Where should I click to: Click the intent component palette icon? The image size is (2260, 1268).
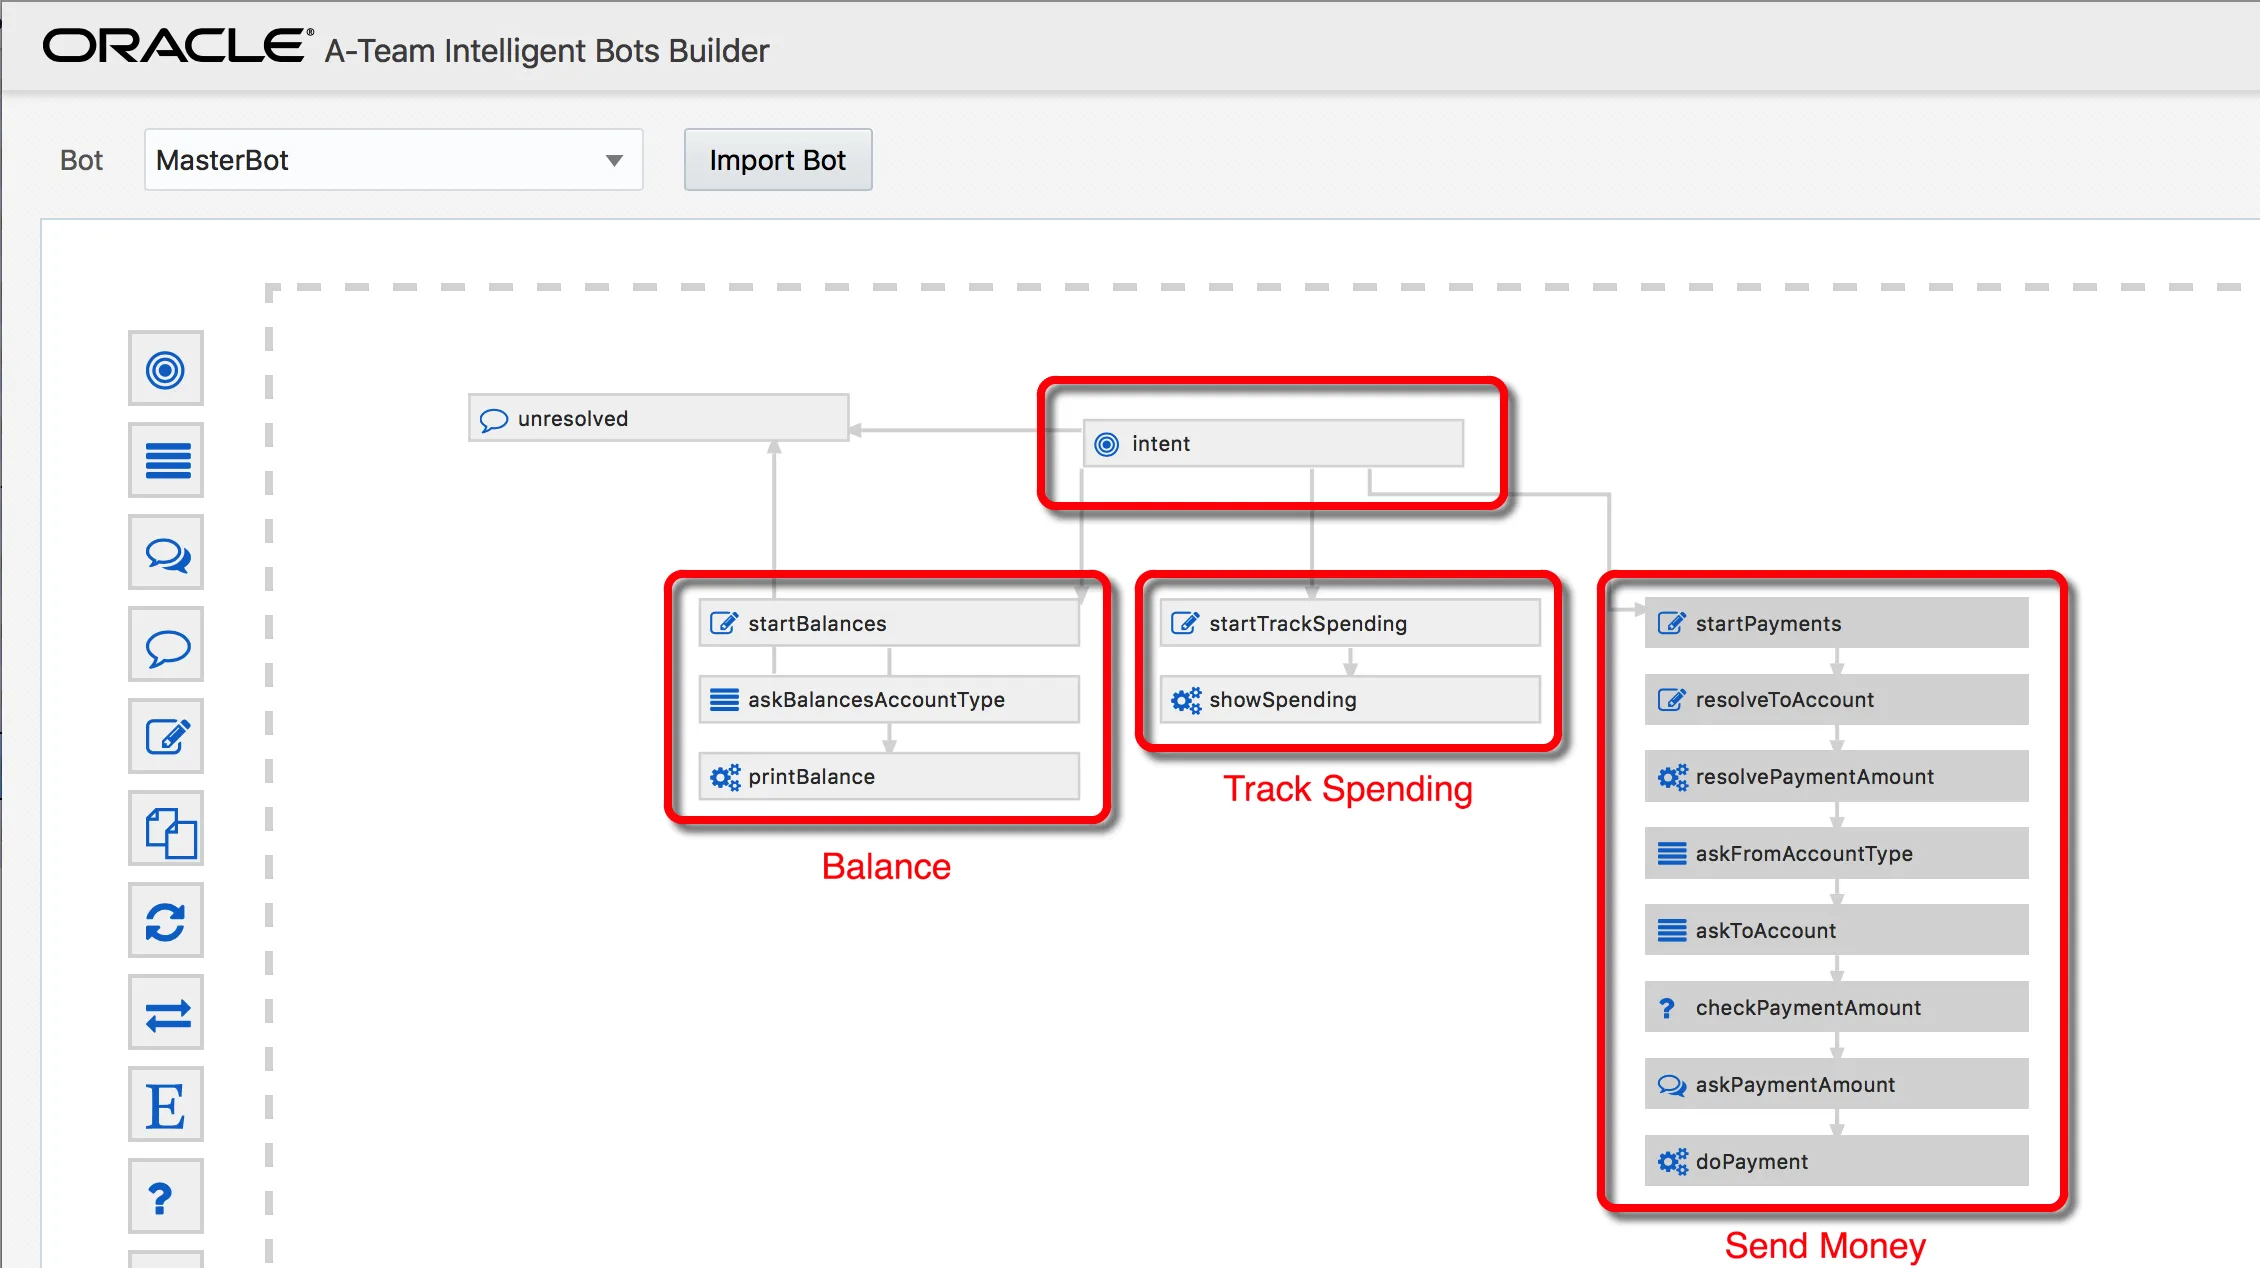[x=166, y=369]
